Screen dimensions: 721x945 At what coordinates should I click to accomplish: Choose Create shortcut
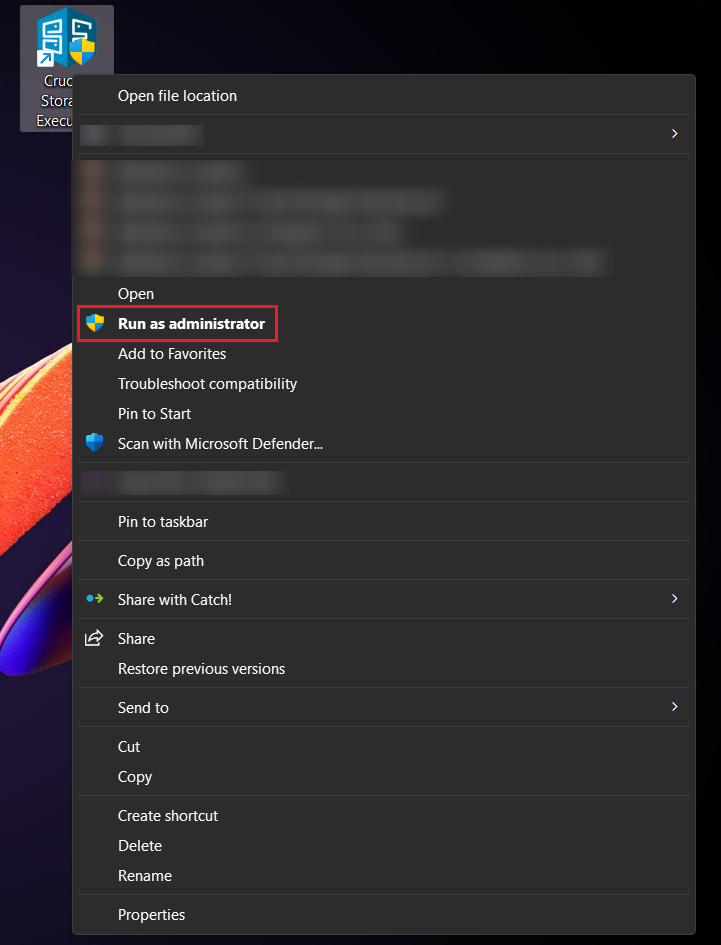coord(383,816)
